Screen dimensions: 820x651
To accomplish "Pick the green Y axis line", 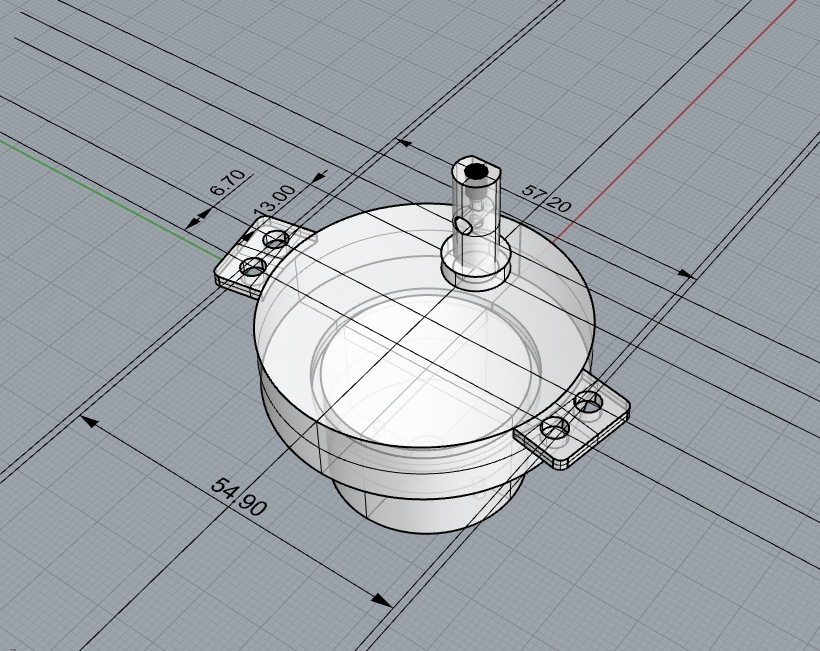I will click(x=111, y=198).
